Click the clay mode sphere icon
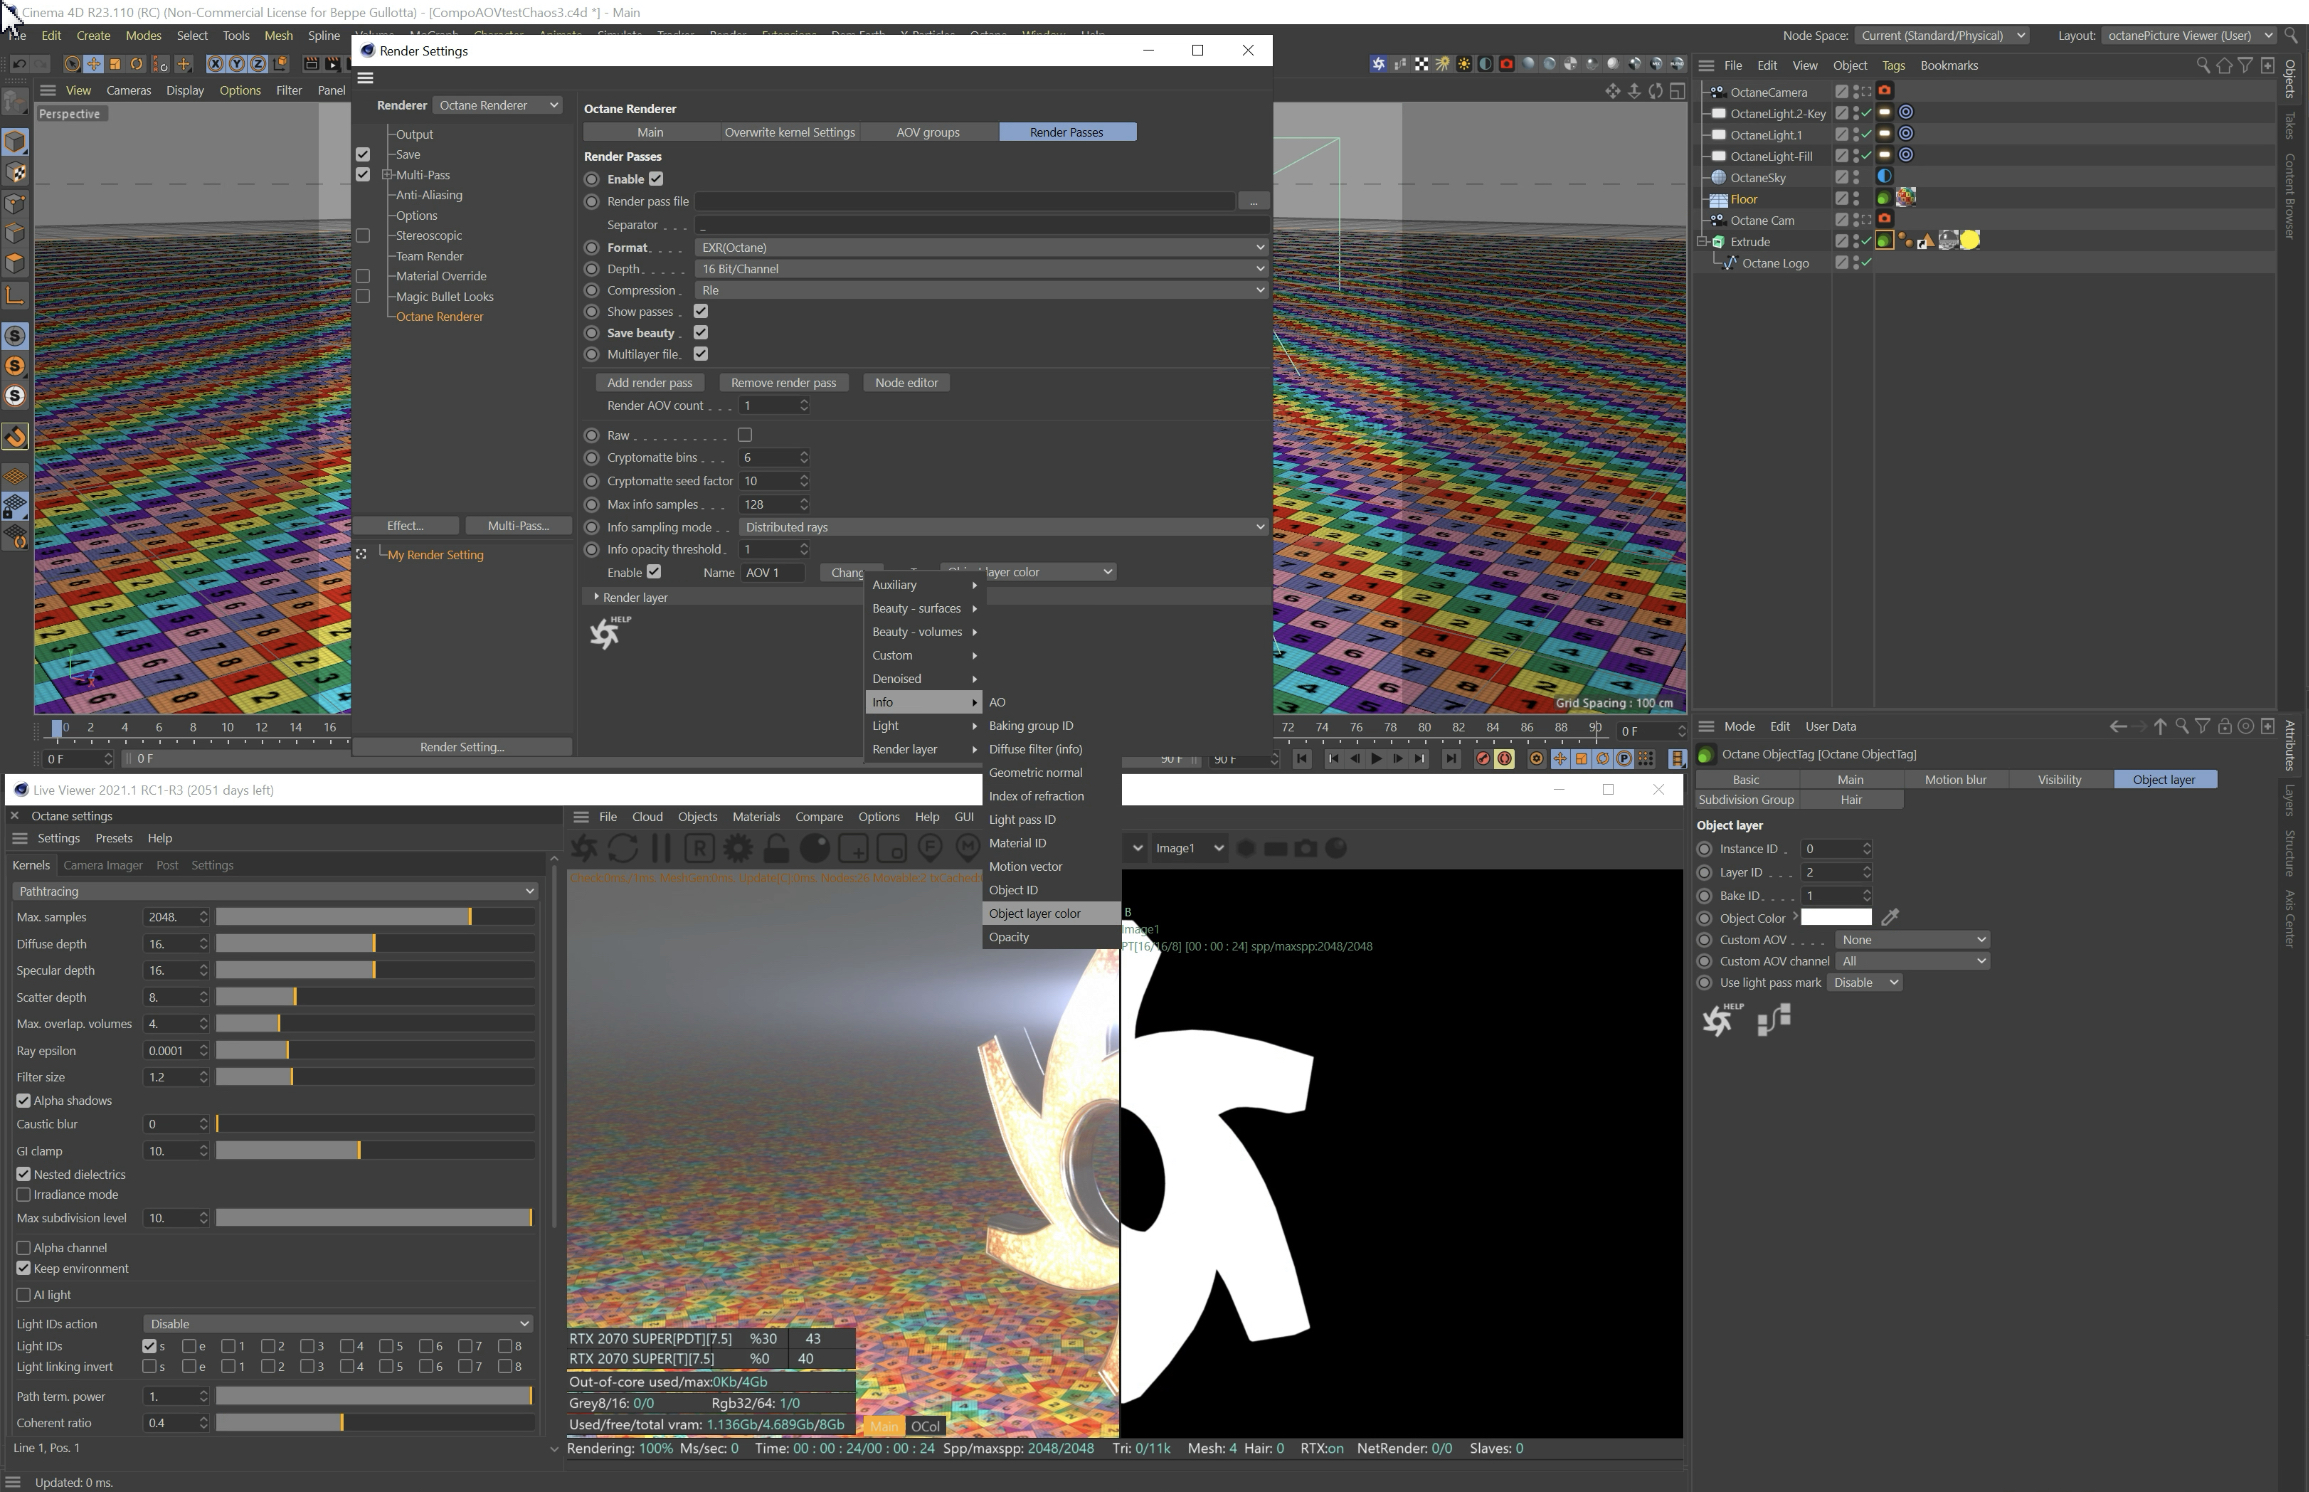2309x1492 pixels. 815,849
